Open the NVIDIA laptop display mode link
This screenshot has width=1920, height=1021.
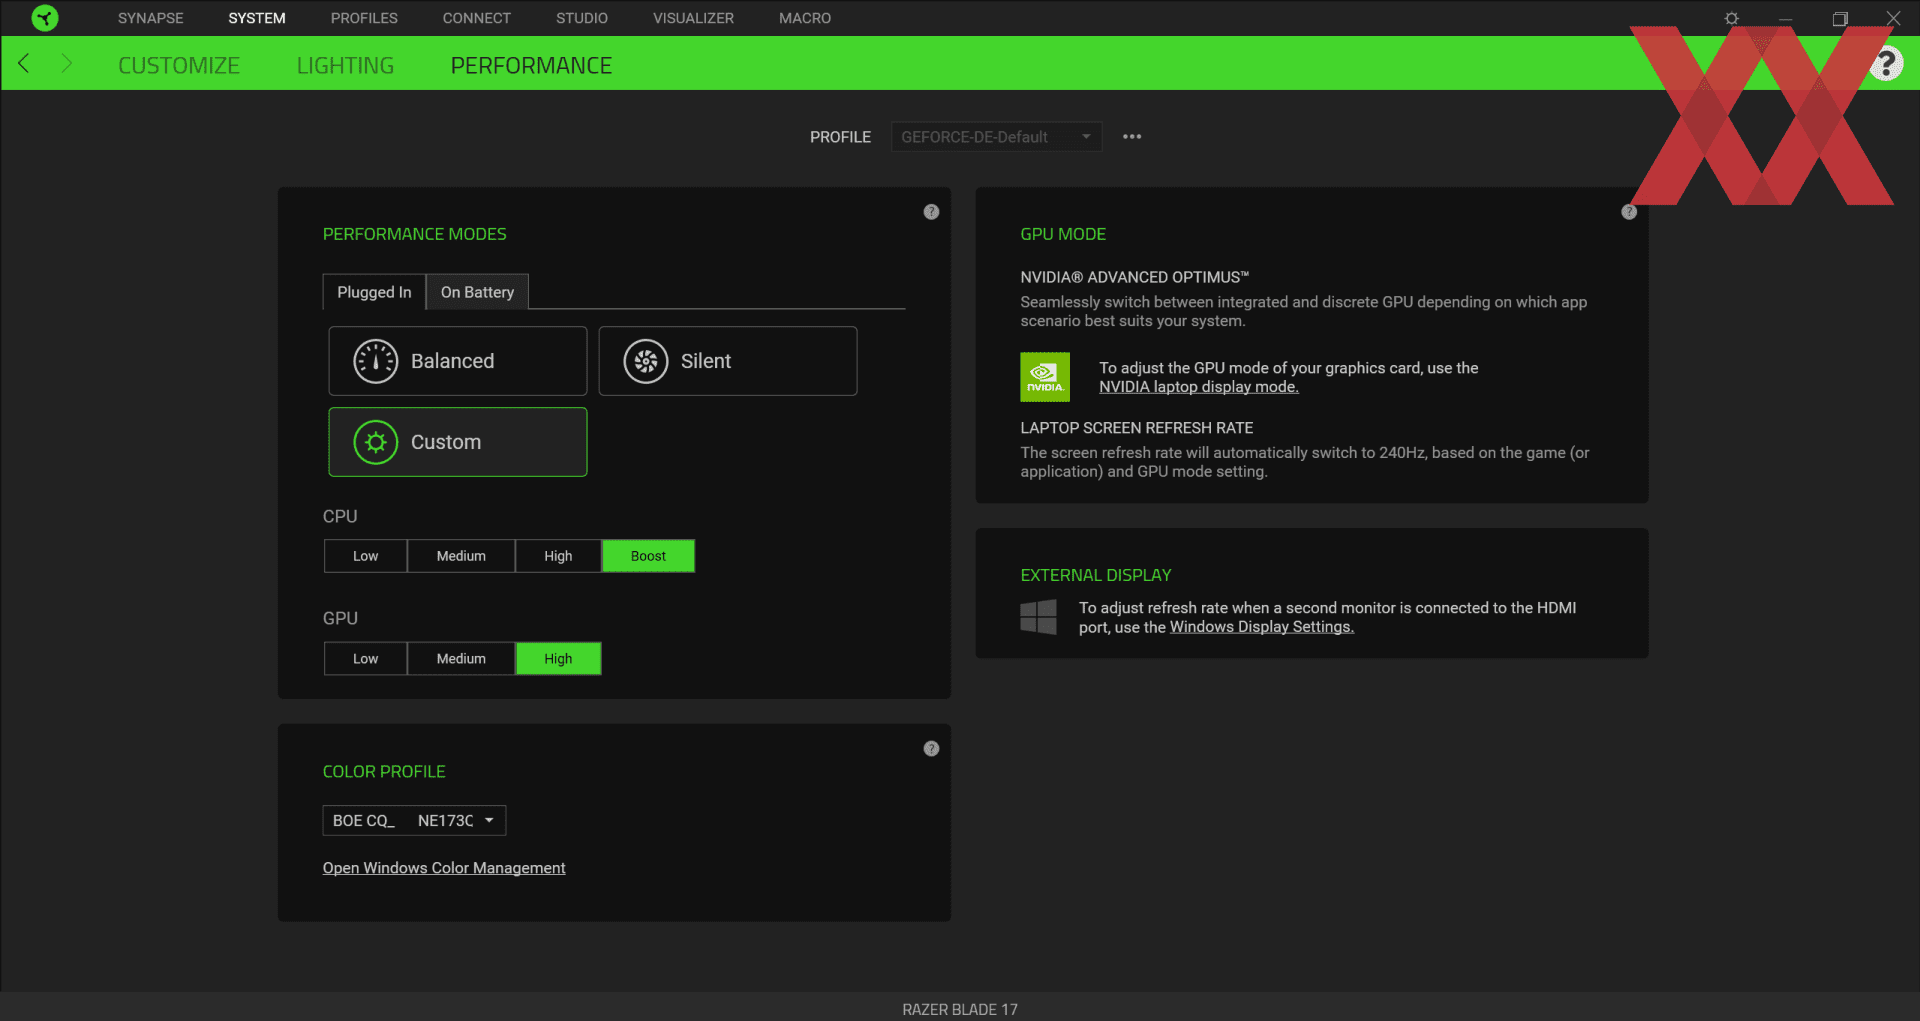pos(1199,387)
